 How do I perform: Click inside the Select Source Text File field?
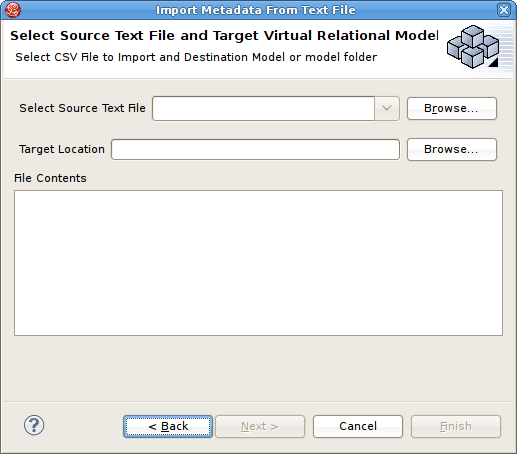(263, 108)
